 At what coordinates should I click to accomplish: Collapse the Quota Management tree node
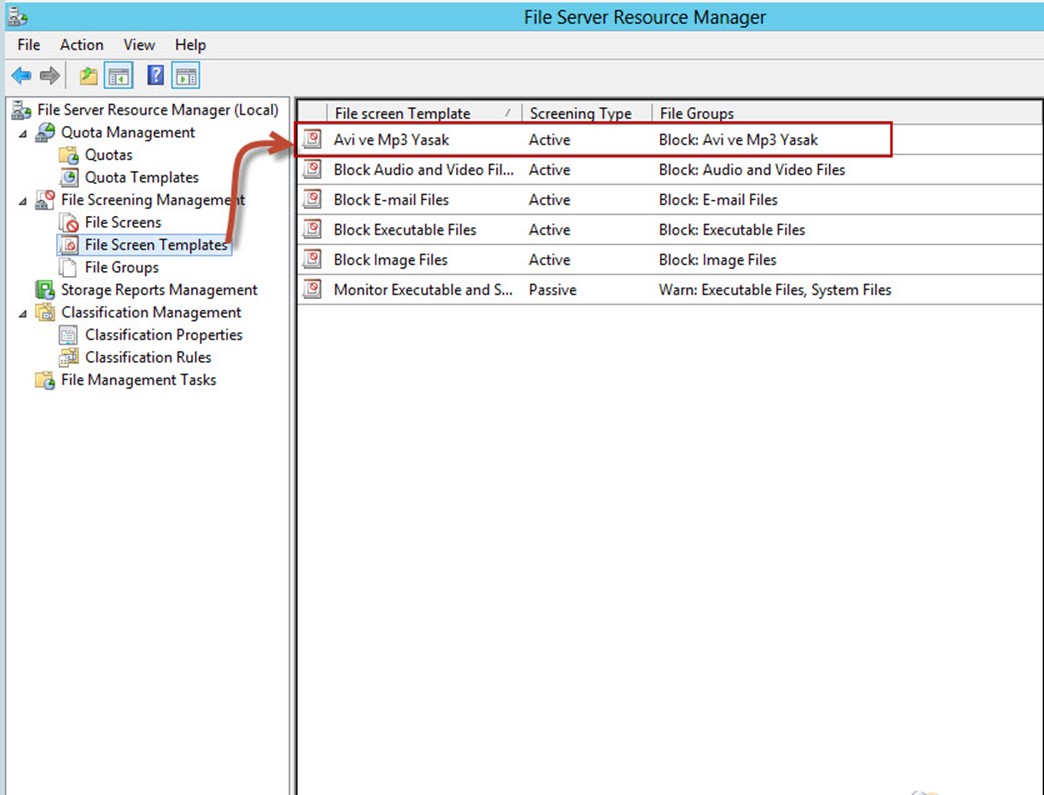(x=23, y=134)
